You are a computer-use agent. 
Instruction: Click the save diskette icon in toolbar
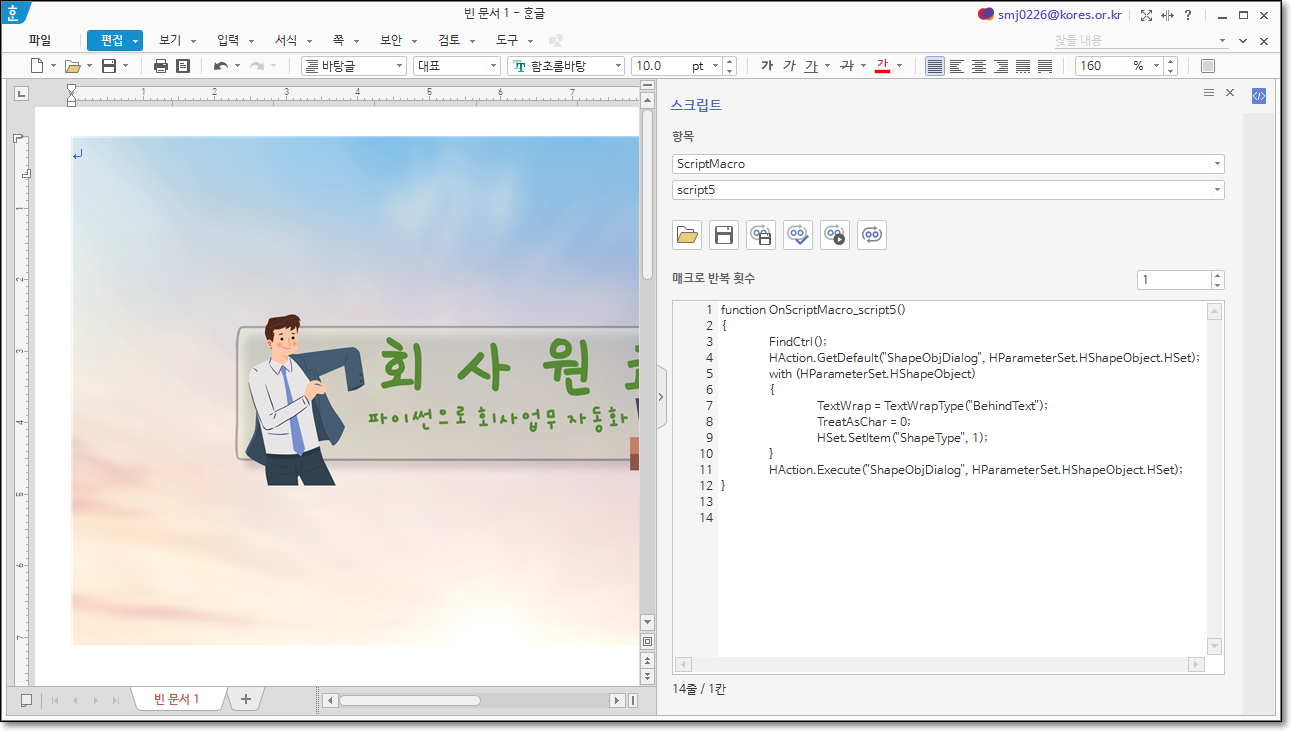click(109, 66)
